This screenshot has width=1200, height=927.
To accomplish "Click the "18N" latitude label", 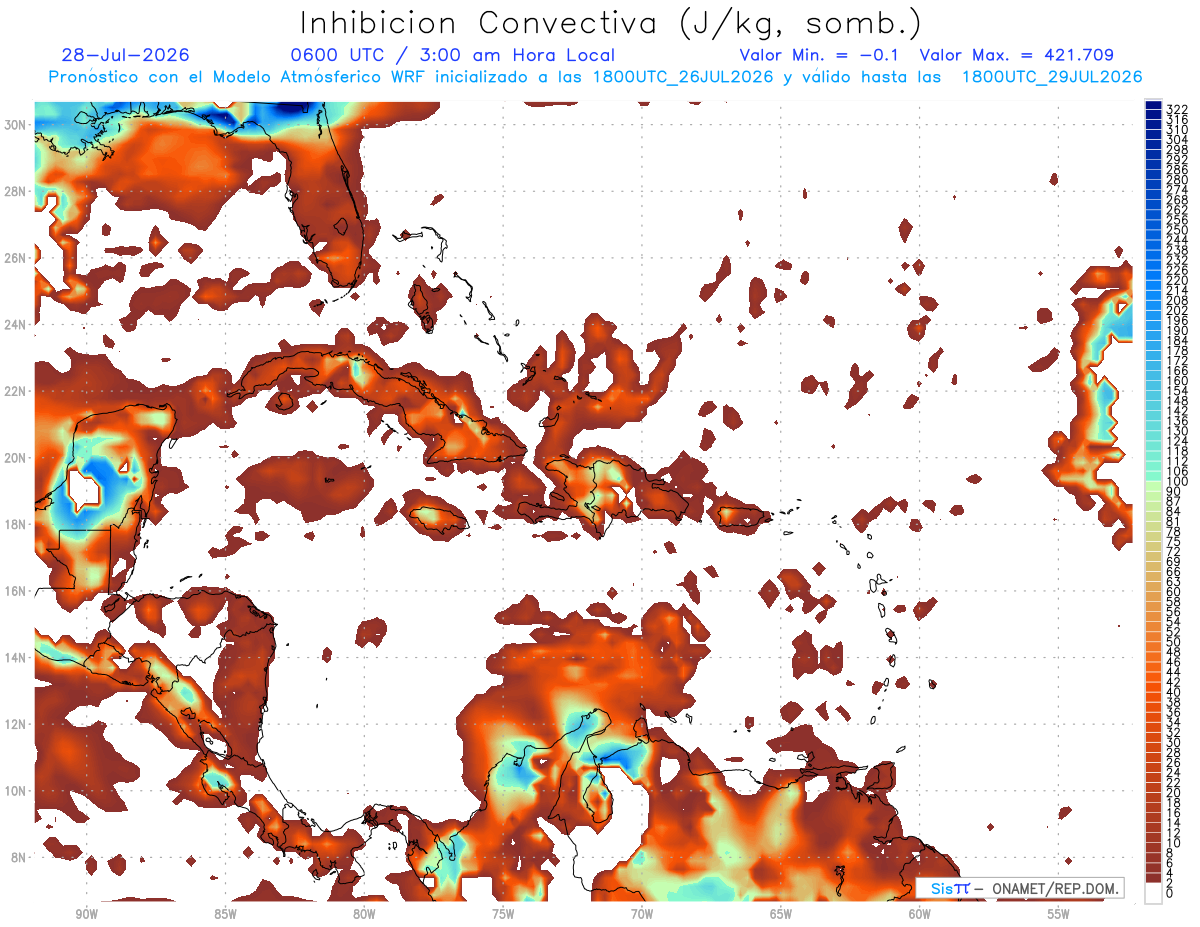I will (17, 524).
